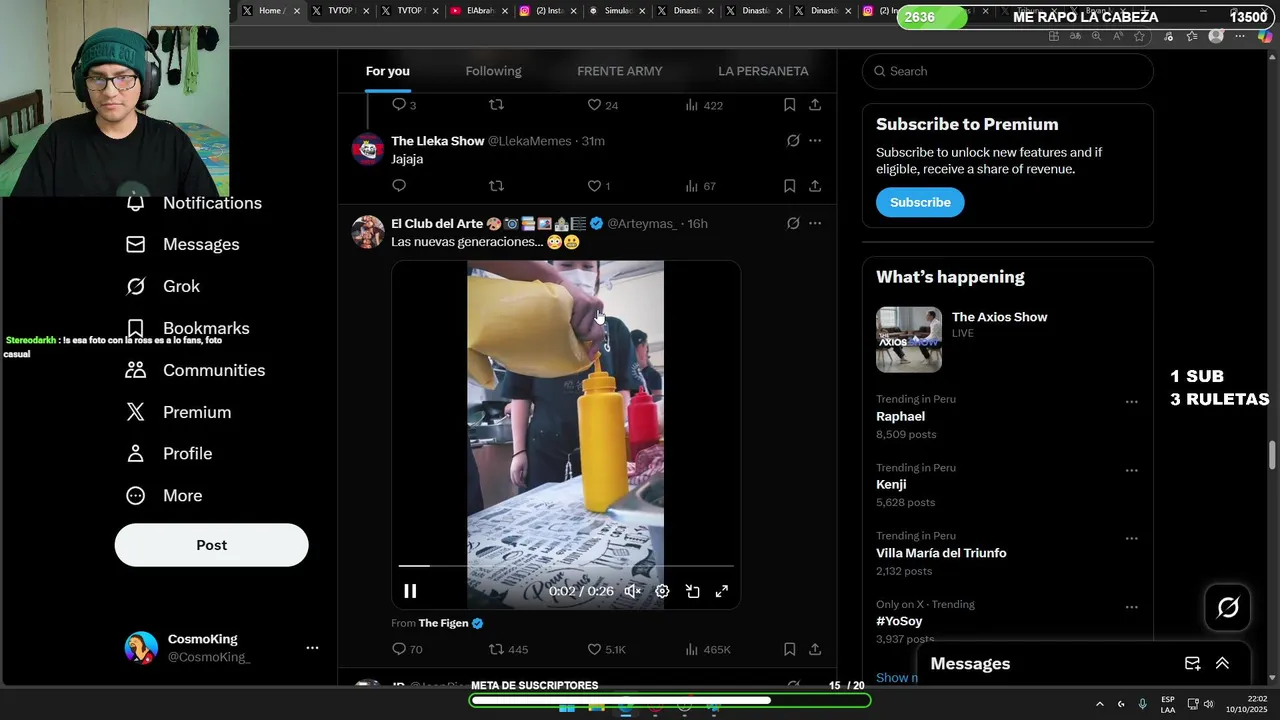Go to Communities in the sidebar
This screenshot has width=1280, height=720.
point(195,370)
